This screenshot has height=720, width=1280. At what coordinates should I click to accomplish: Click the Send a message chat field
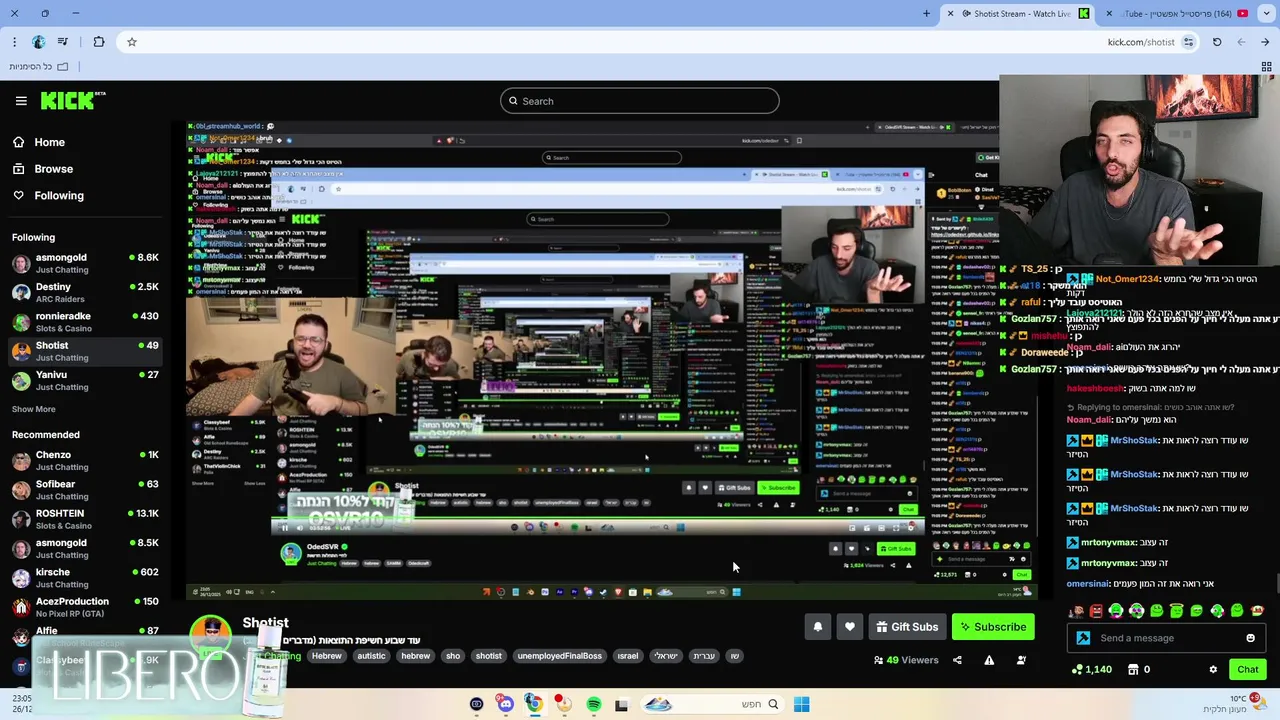[1168, 638]
